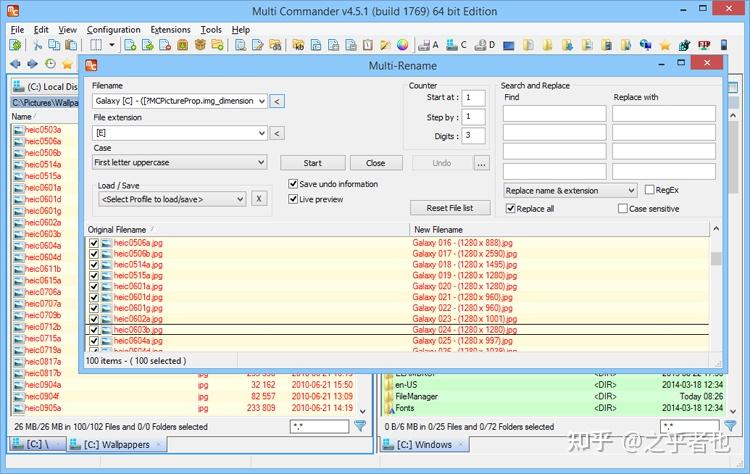Click the Copy icon beside the scissors
Viewport: 750px width, 474px height.
[x=54, y=45]
